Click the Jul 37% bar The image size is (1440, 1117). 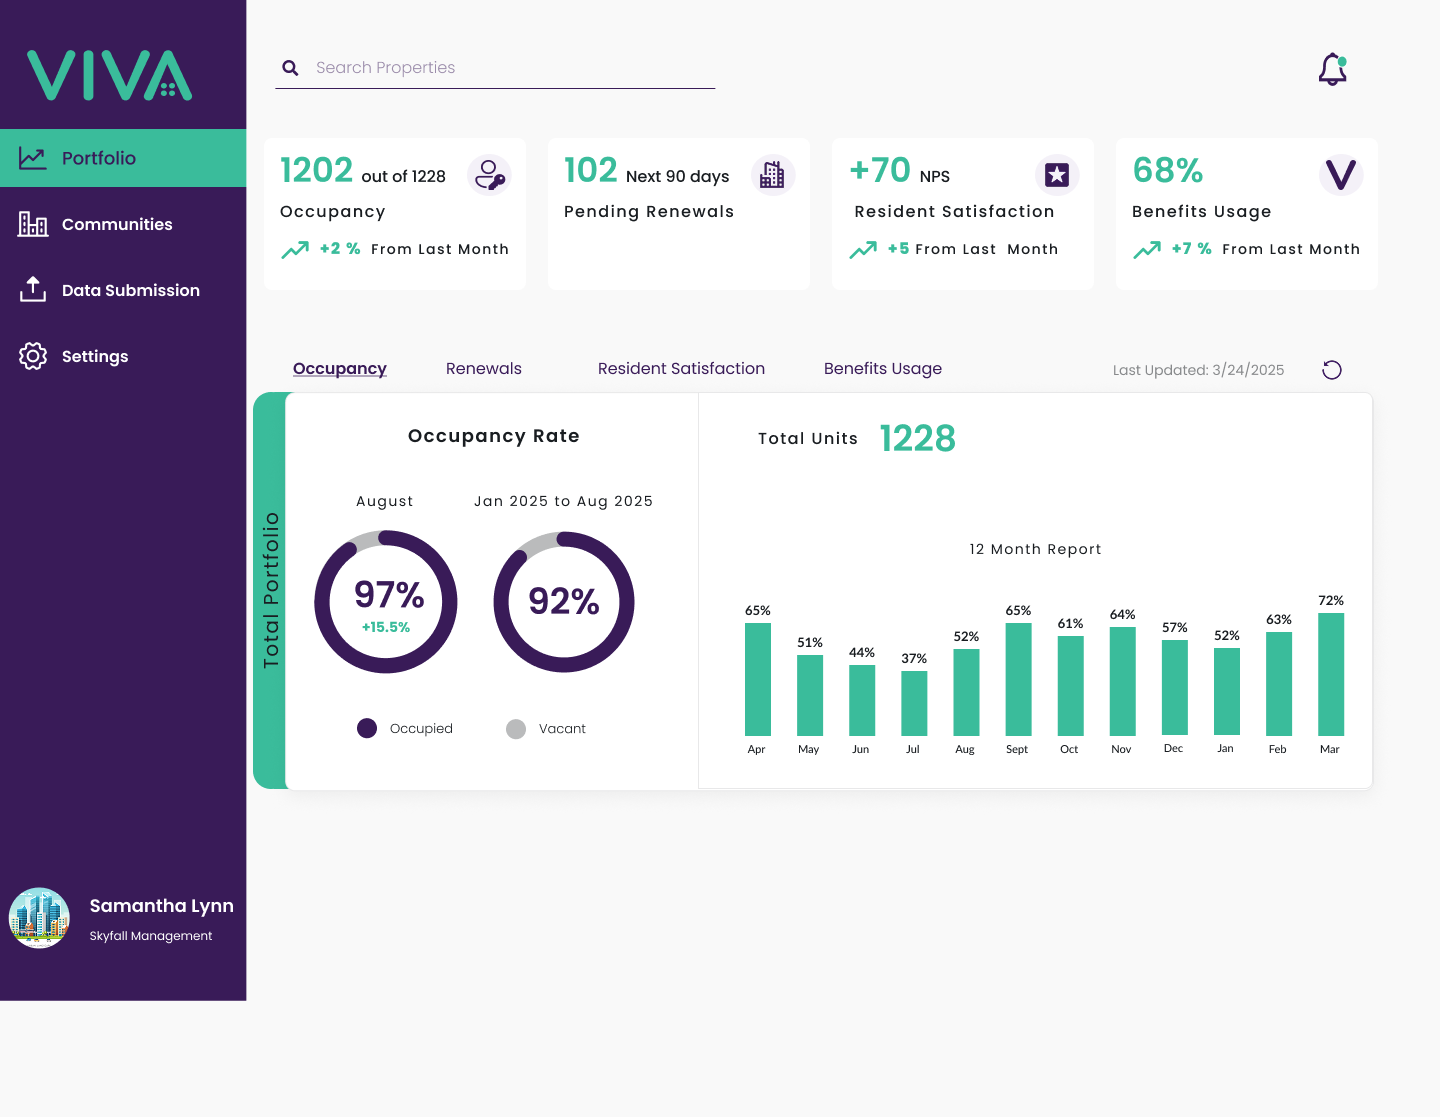(x=914, y=703)
